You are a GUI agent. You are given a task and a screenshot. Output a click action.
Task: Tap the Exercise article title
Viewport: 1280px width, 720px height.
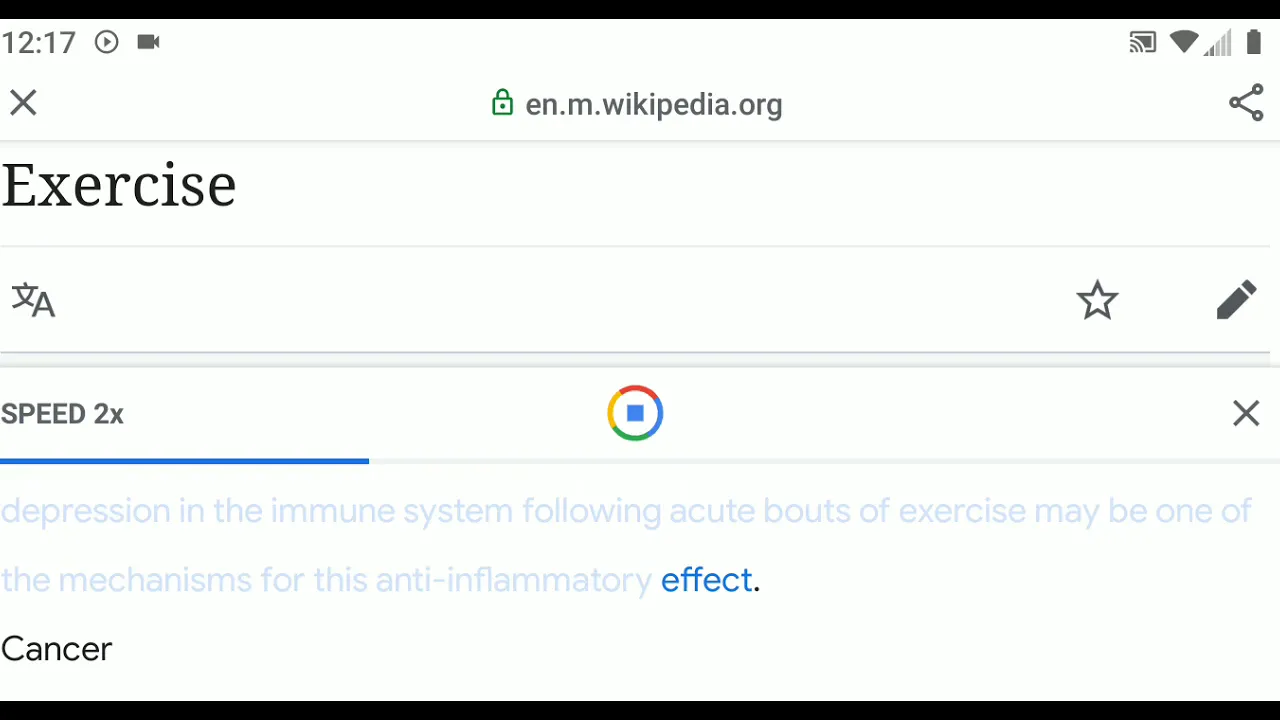pyautogui.click(x=119, y=186)
